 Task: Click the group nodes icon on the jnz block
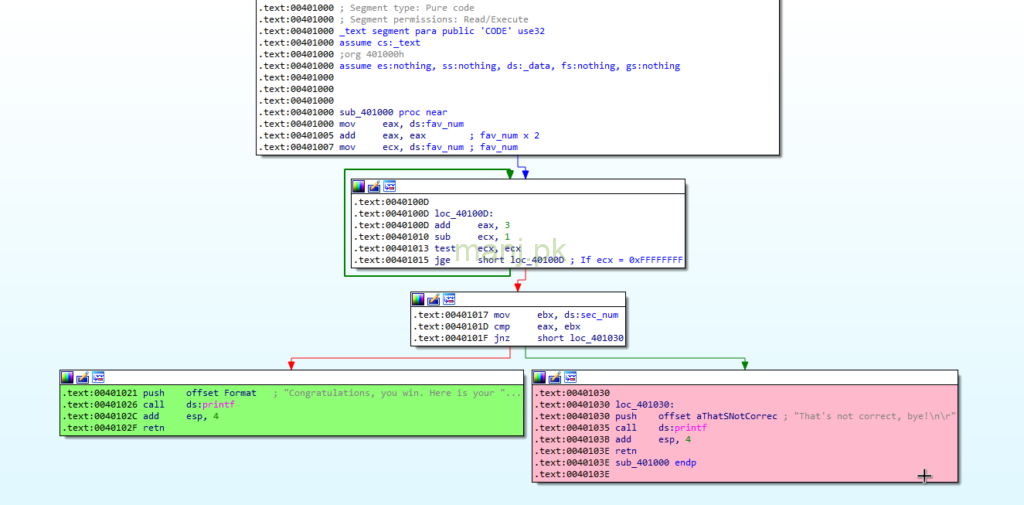click(450, 299)
